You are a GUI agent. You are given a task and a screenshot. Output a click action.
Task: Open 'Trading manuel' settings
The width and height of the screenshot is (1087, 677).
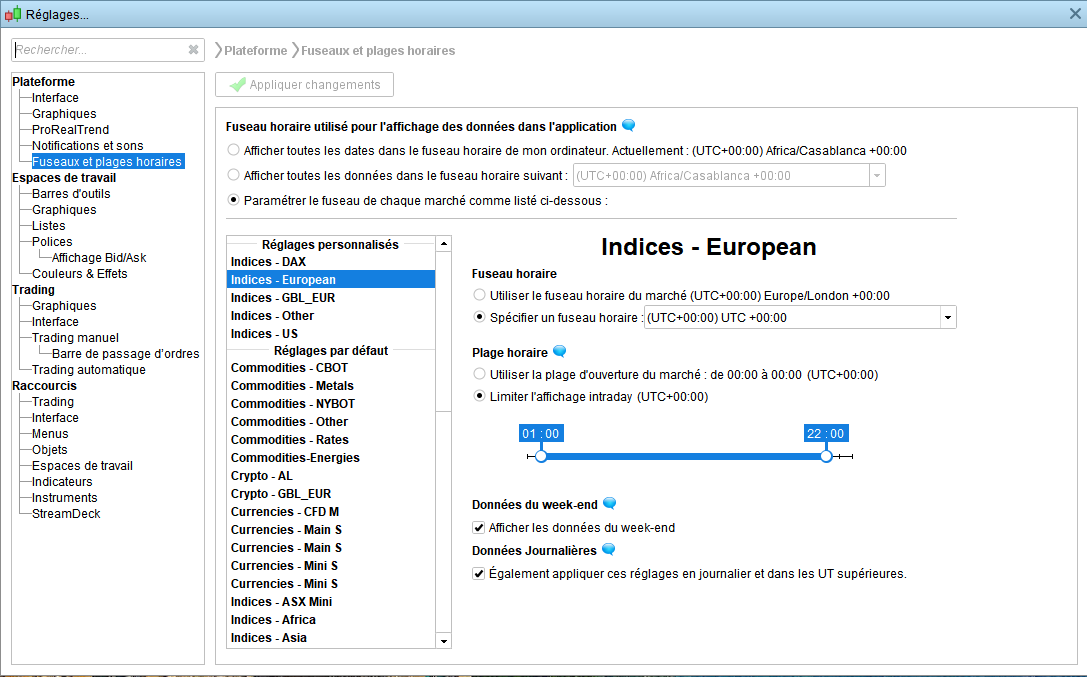point(75,337)
